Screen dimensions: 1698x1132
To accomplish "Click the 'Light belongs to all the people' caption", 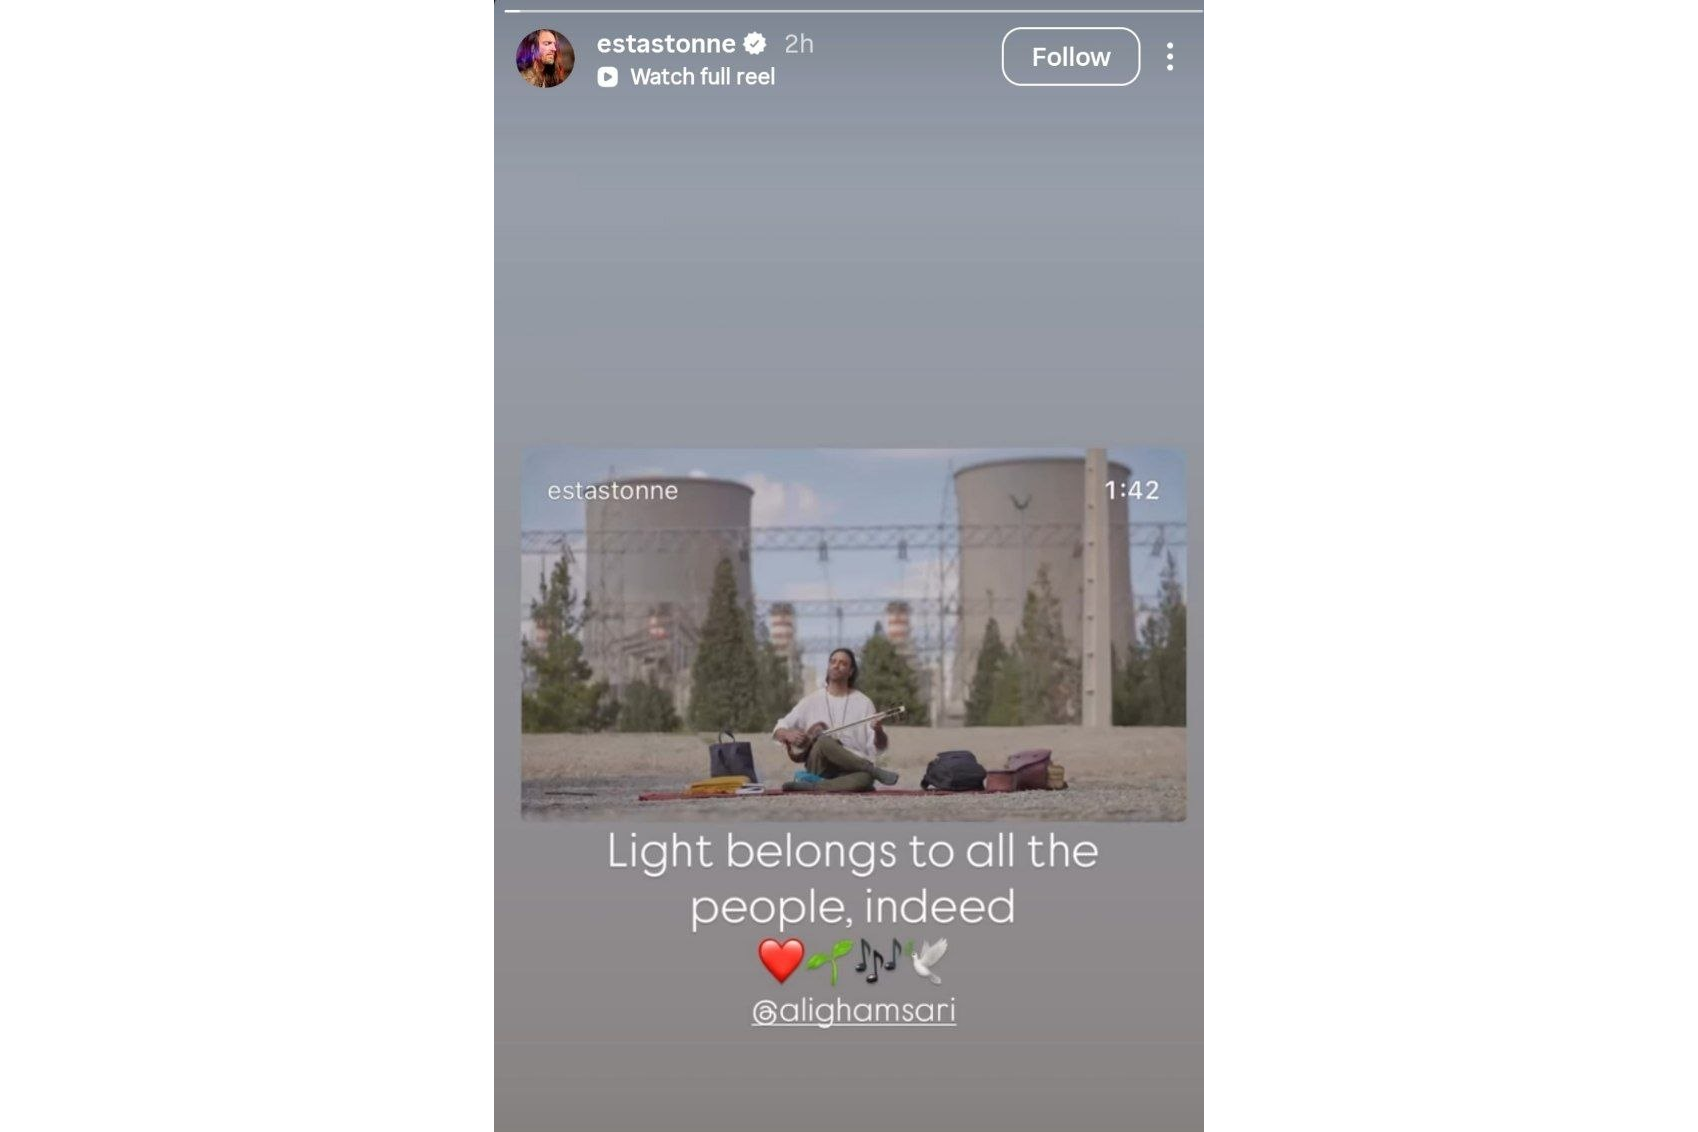I will click(x=853, y=879).
